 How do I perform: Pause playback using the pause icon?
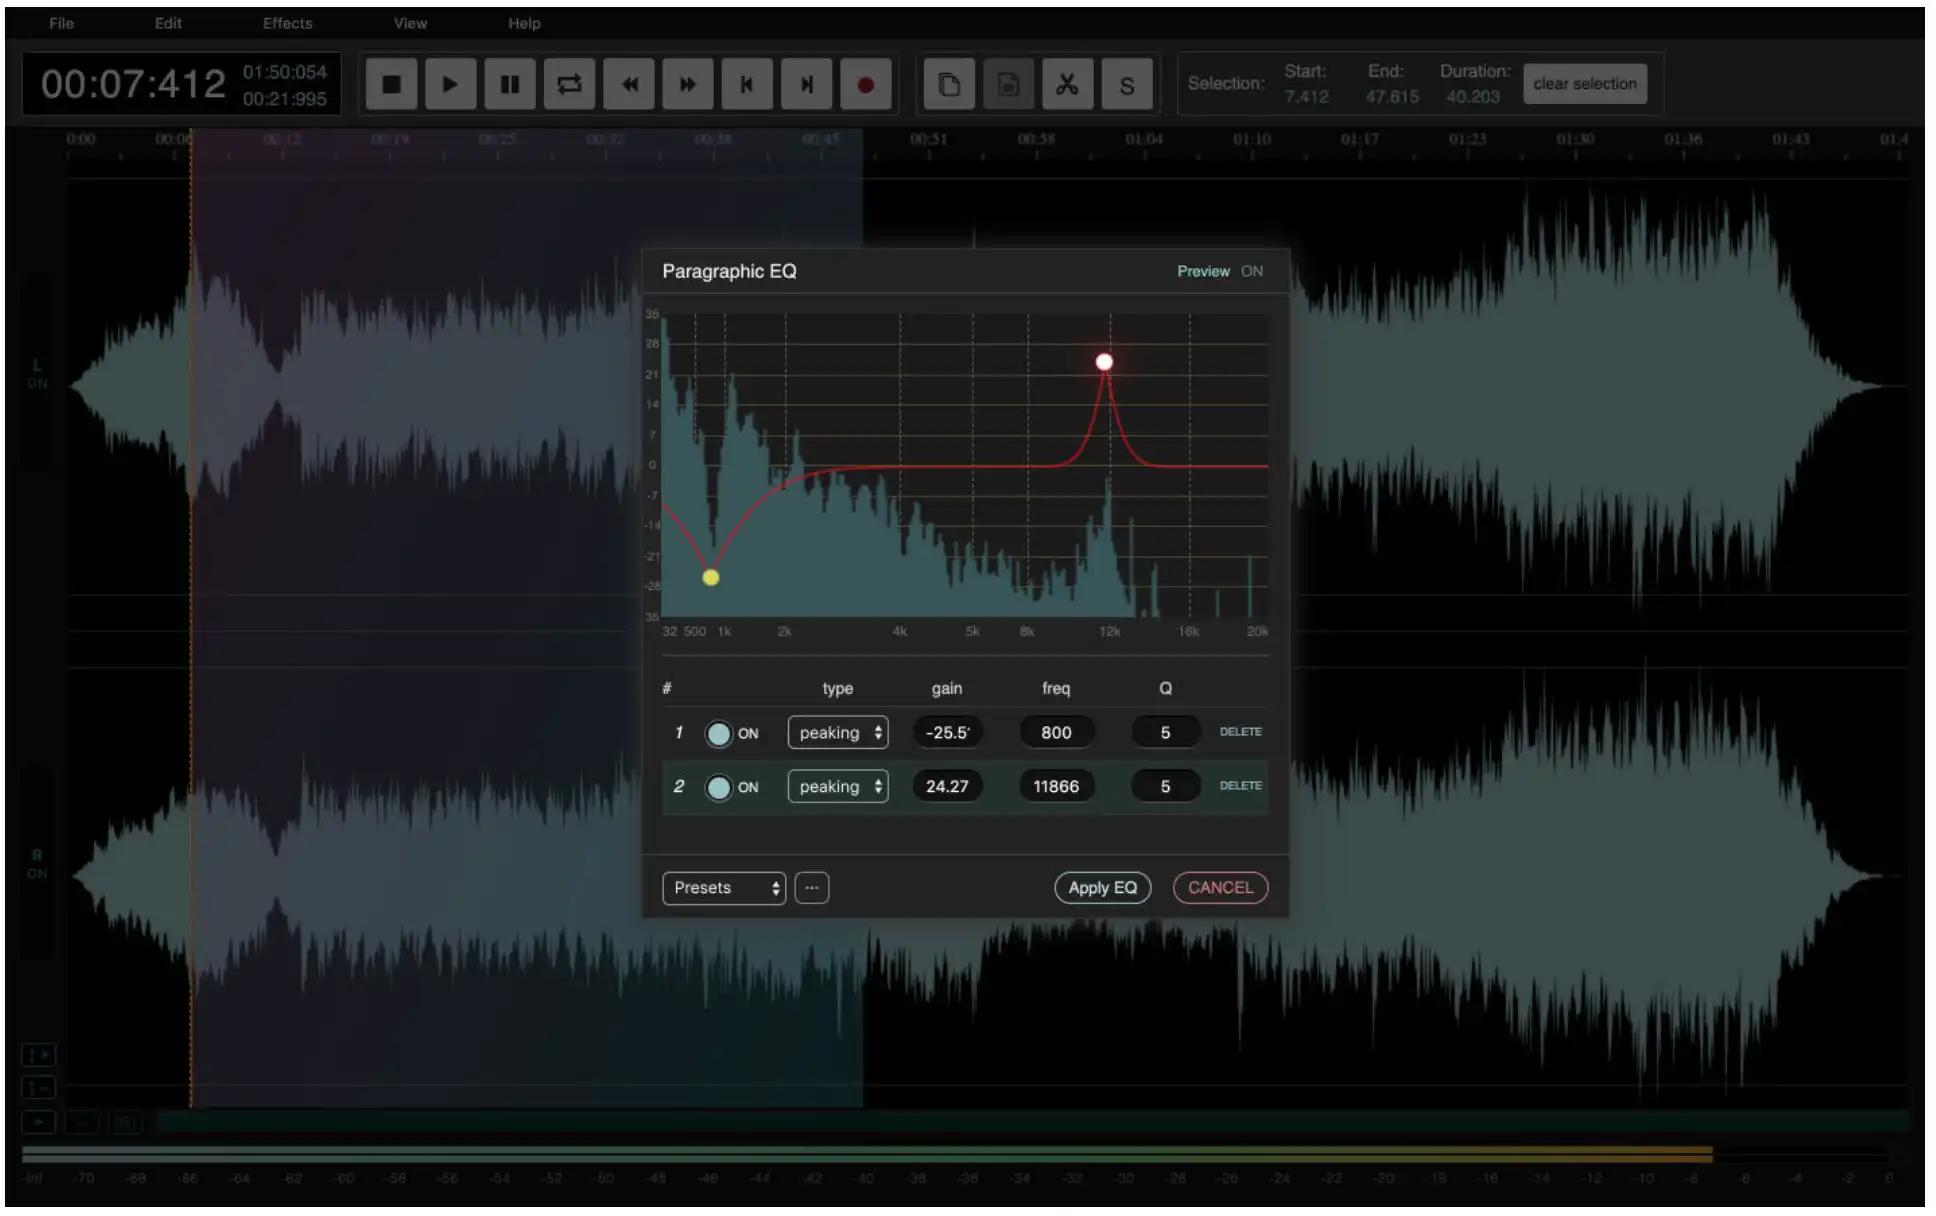pos(510,84)
